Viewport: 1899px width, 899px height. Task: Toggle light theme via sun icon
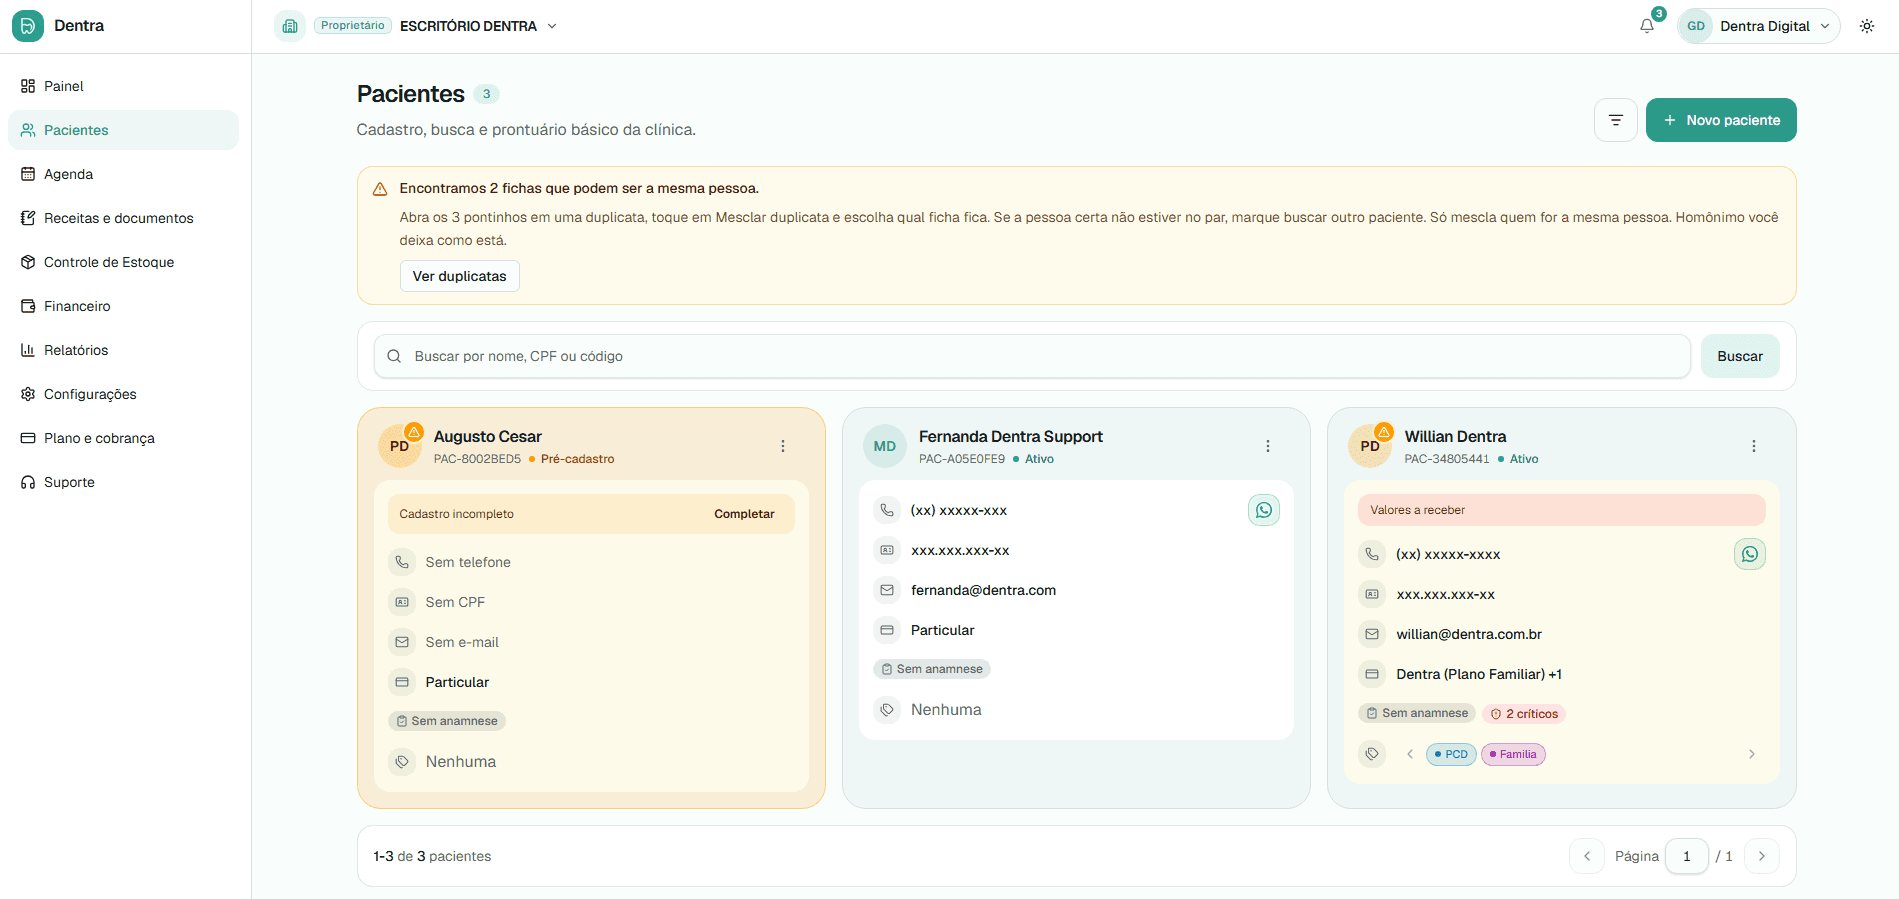[1867, 26]
